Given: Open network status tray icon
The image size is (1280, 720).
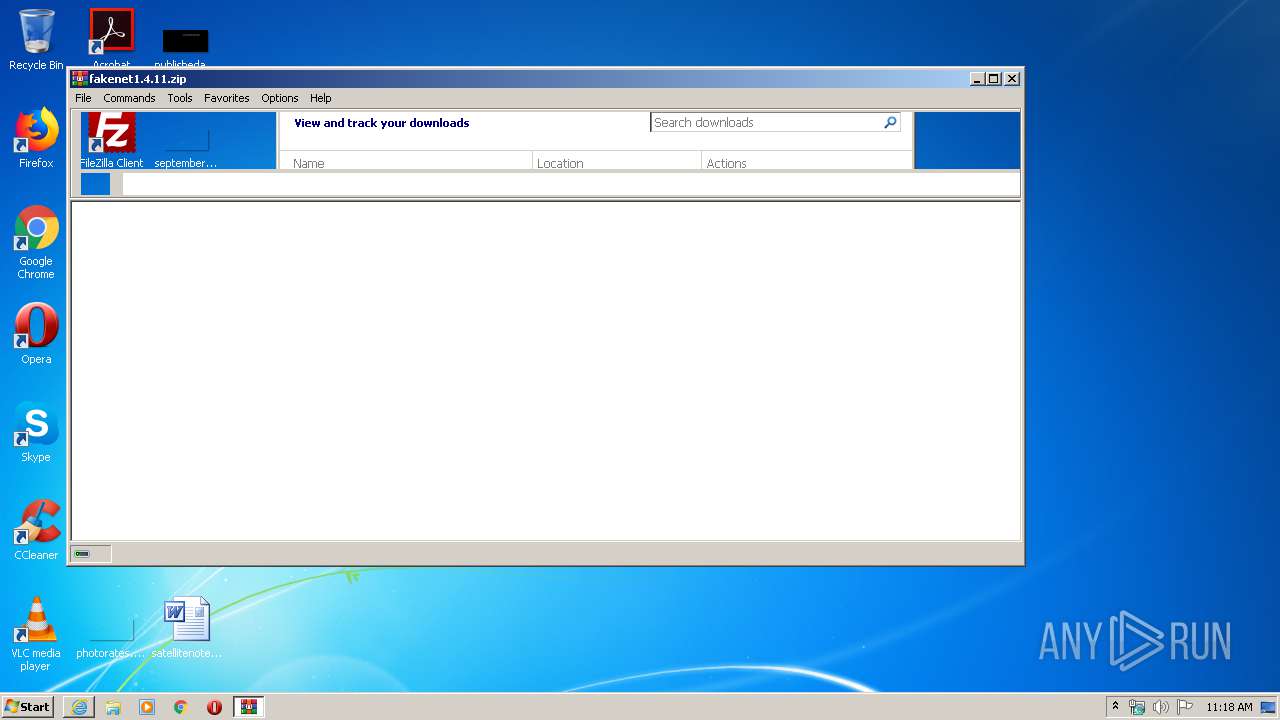Looking at the screenshot, I should [x=1137, y=707].
